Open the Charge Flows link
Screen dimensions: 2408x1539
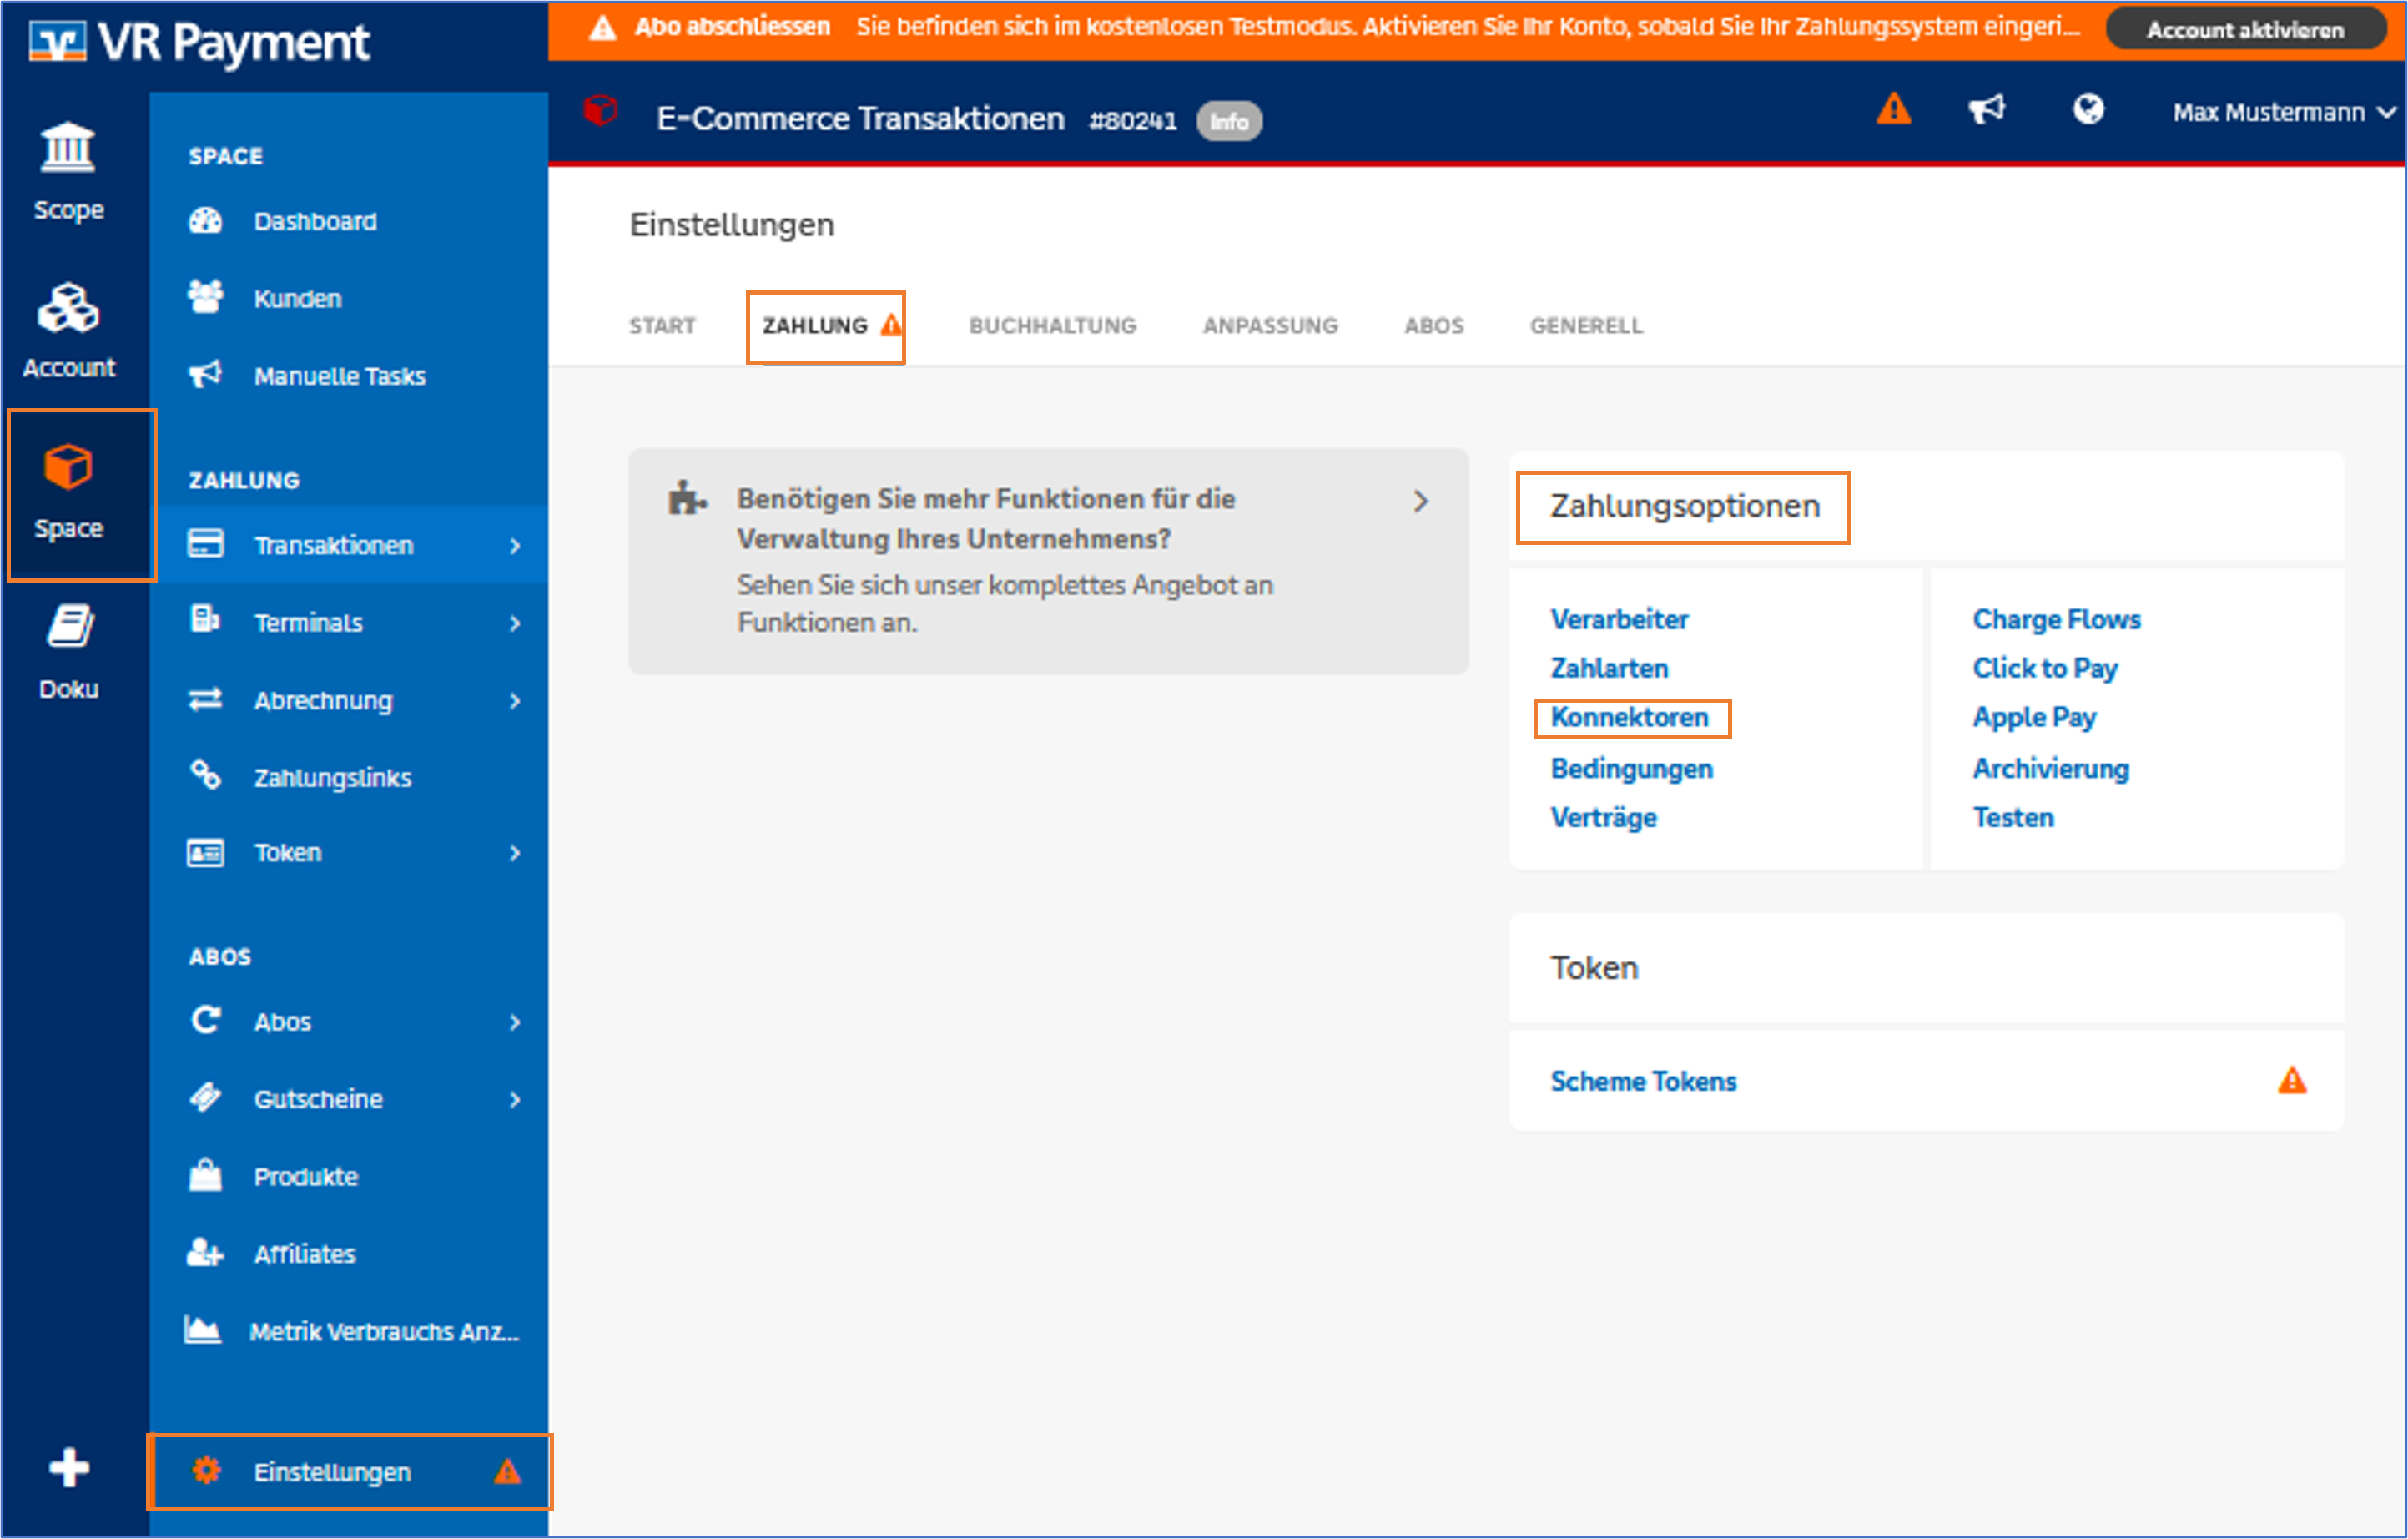click(2055, 619)
